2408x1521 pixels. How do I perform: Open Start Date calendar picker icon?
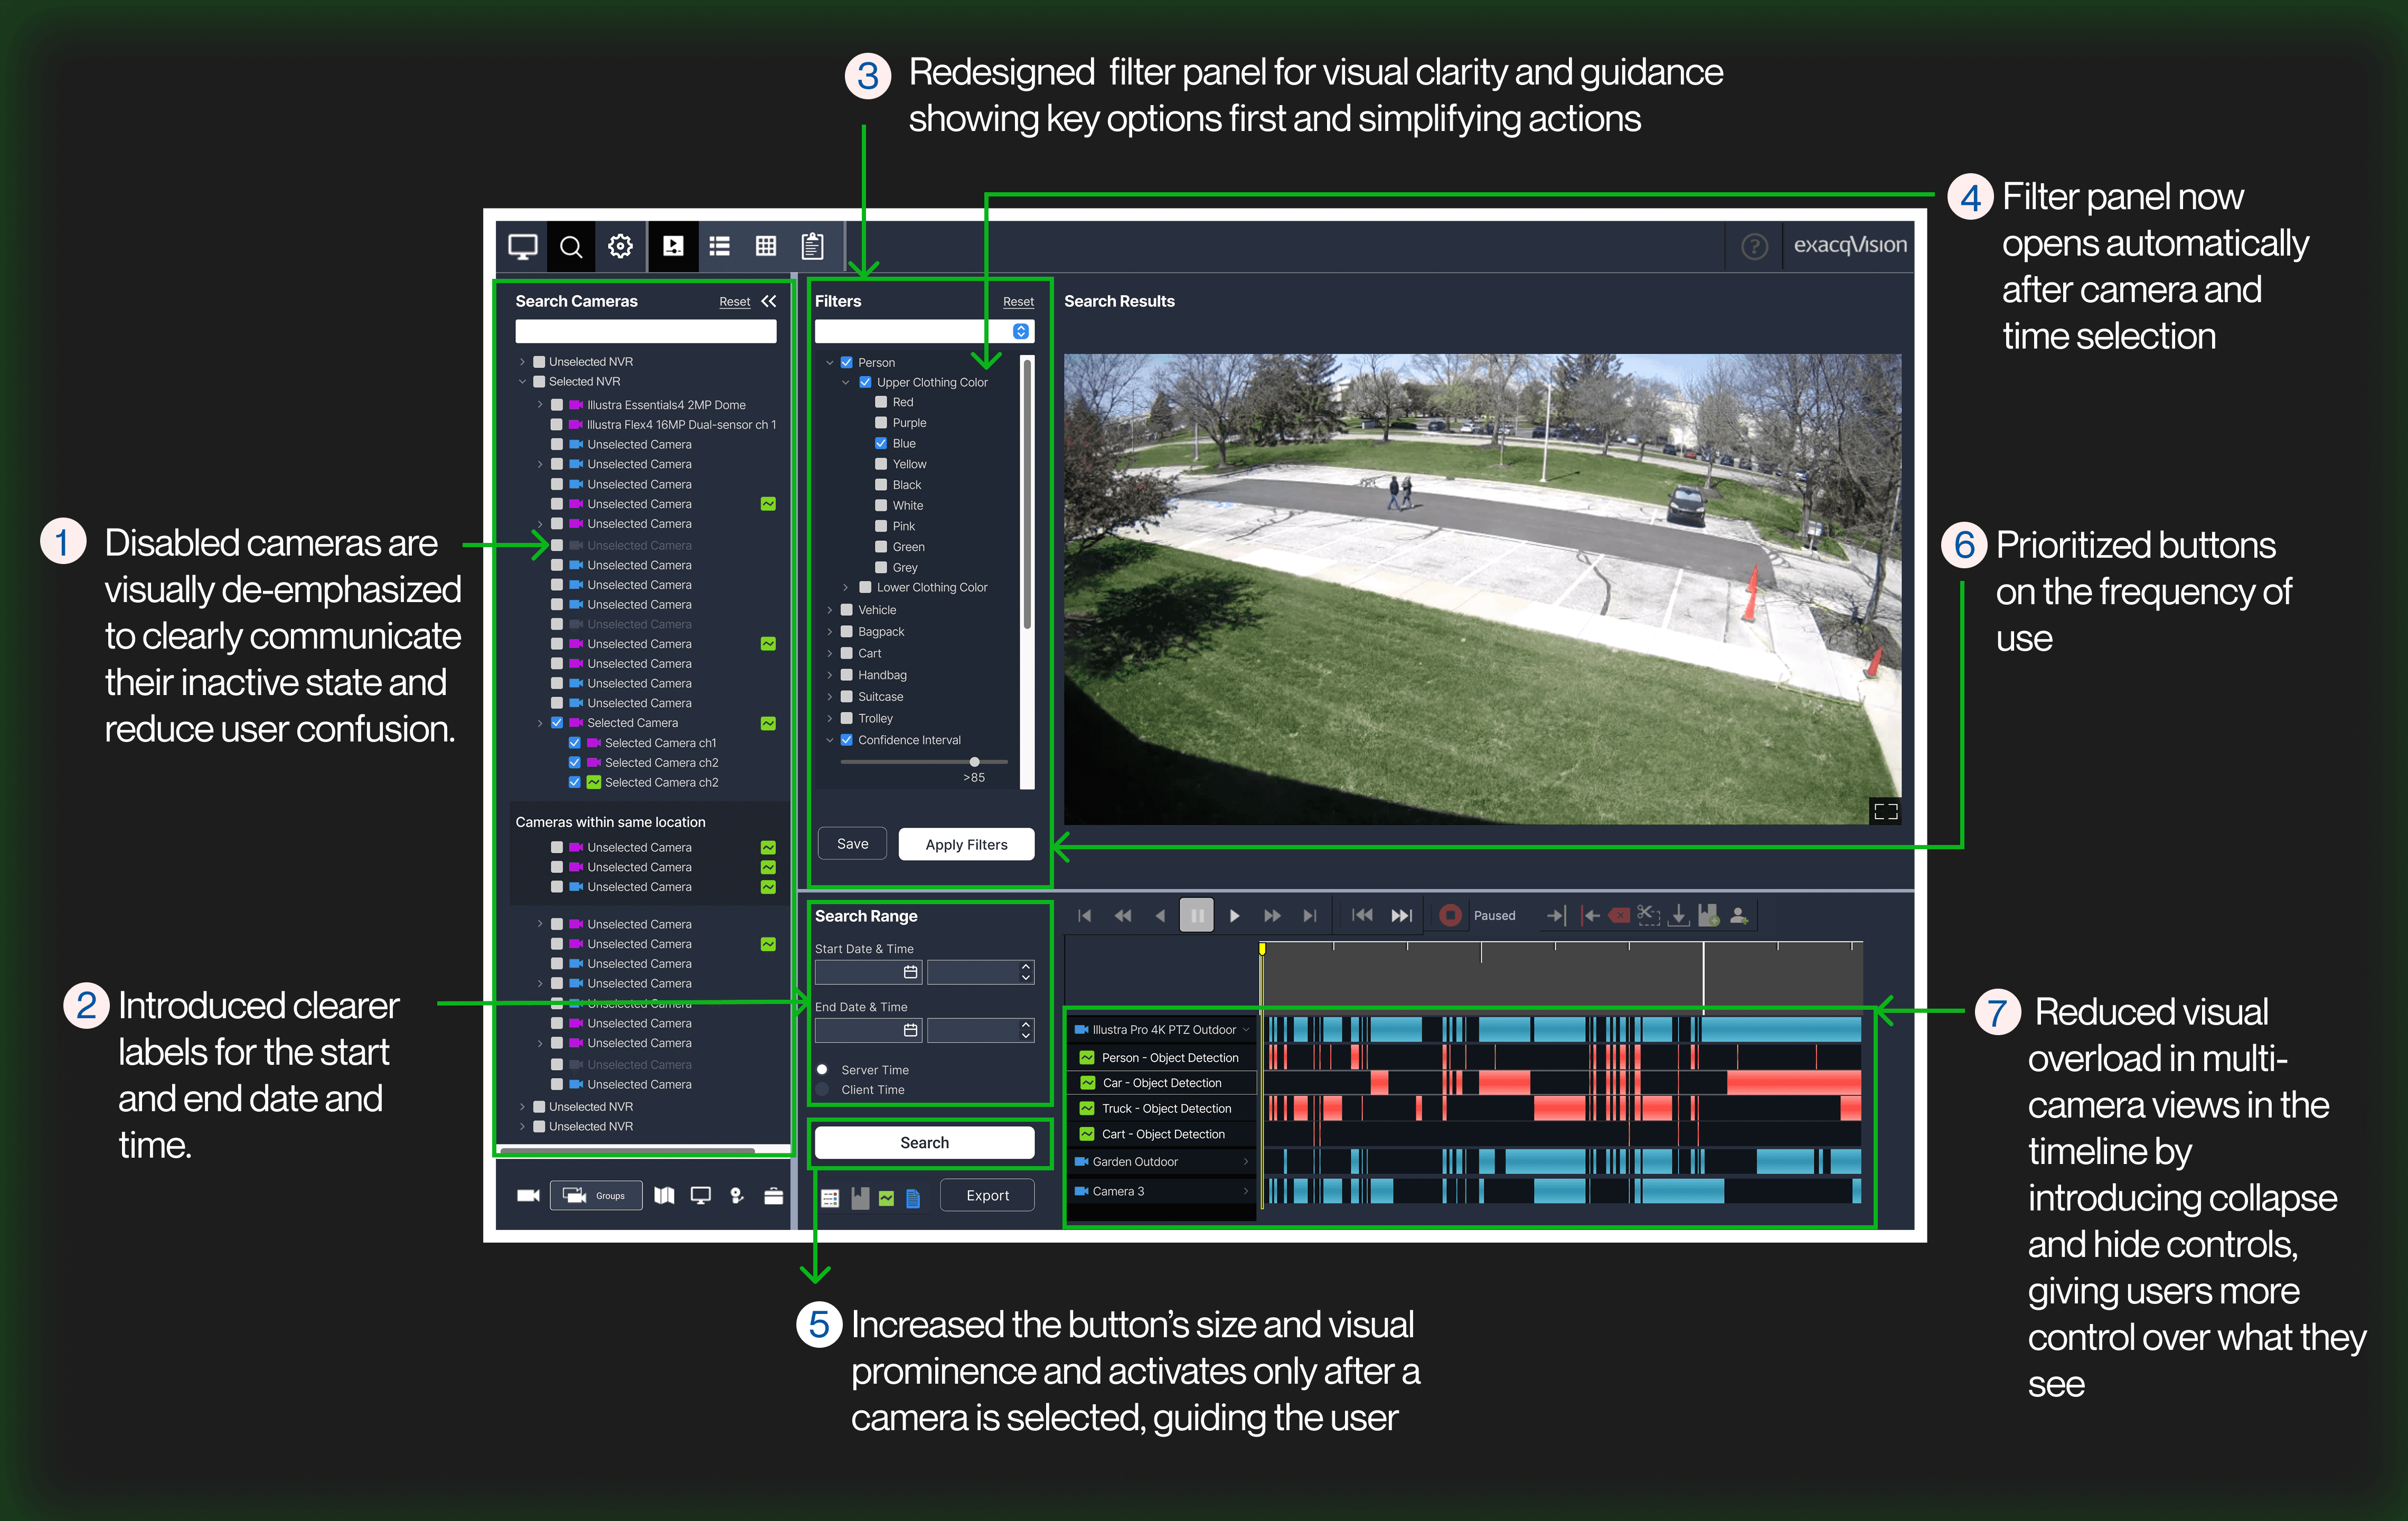(x=910, y=972)
